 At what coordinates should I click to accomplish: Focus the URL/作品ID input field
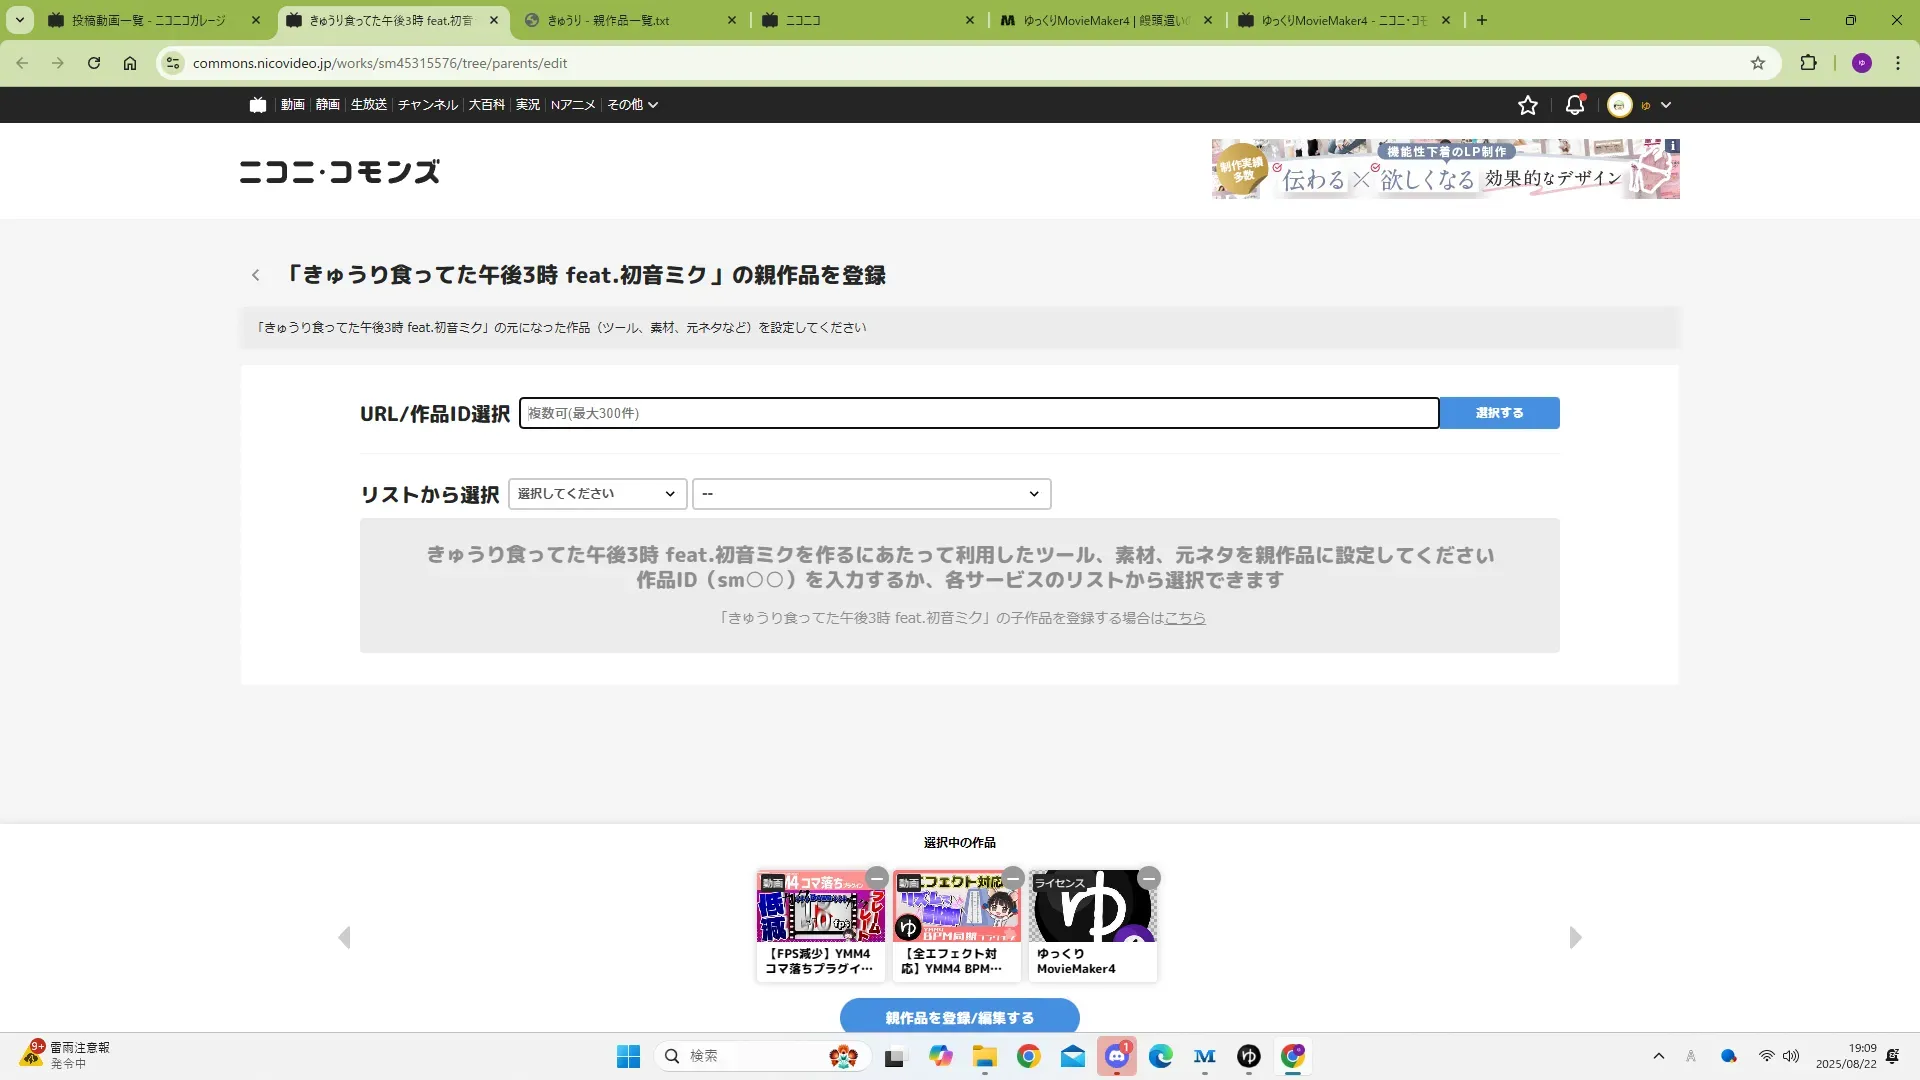[x=978, y=413]
